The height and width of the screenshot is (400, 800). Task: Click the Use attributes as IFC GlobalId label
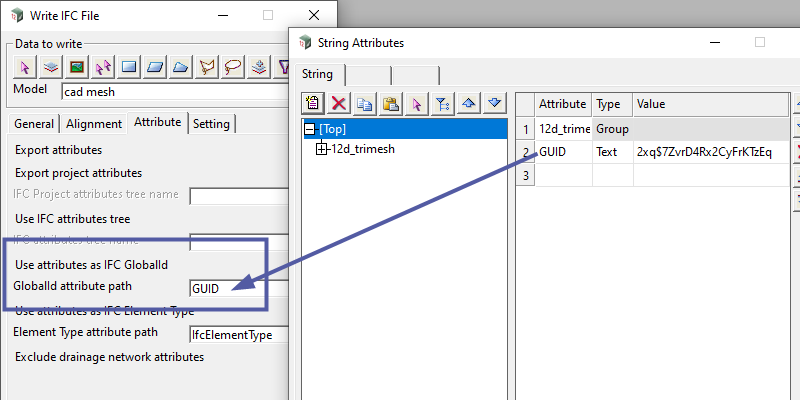point(91,265)
